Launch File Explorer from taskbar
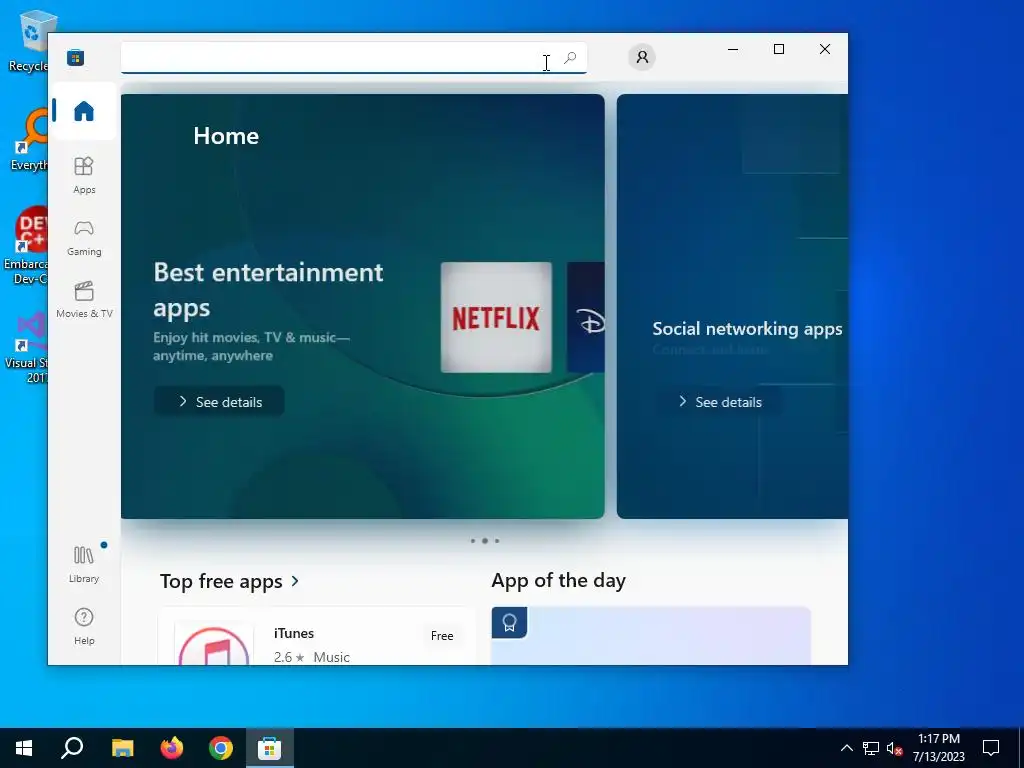 [x=122, y=748]
